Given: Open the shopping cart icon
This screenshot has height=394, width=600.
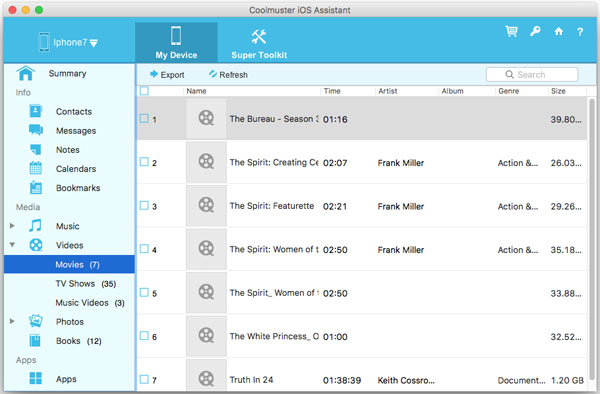Looking at the screenshot, I should point(511,31).
